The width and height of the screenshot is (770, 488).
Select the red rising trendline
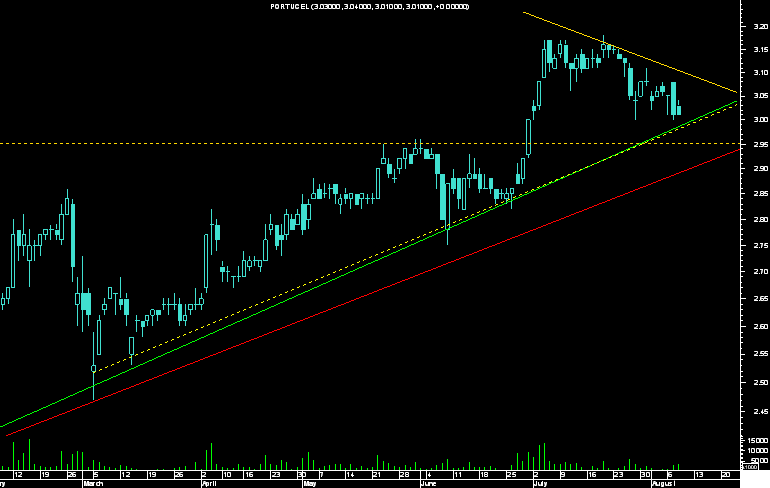coord(373,293)
